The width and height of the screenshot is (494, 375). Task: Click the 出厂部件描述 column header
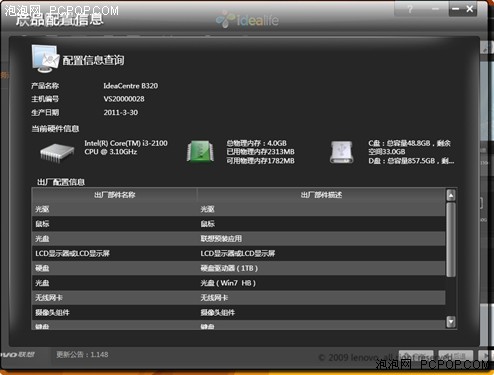tap(321, 195)
